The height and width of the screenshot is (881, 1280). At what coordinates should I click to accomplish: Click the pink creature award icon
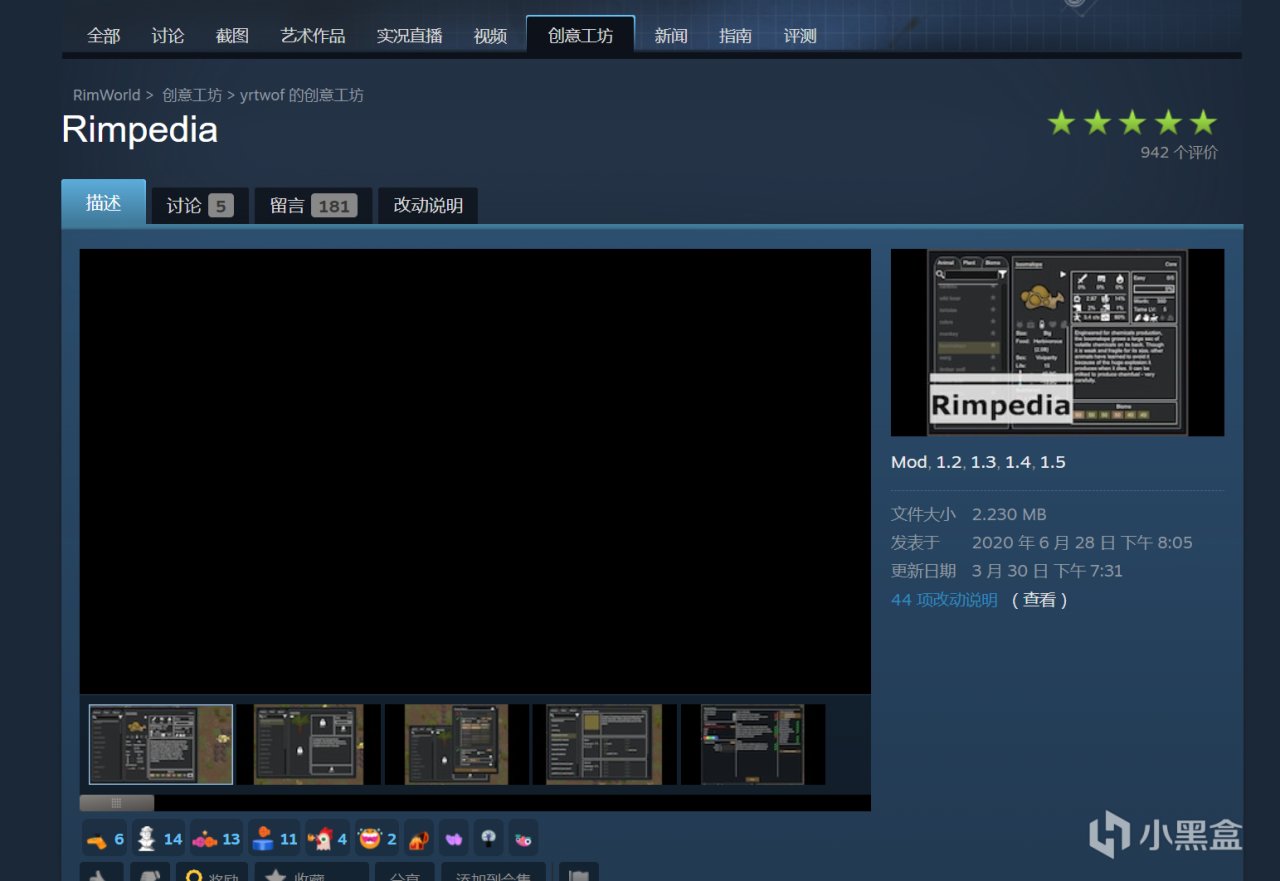tap(523, 838)
